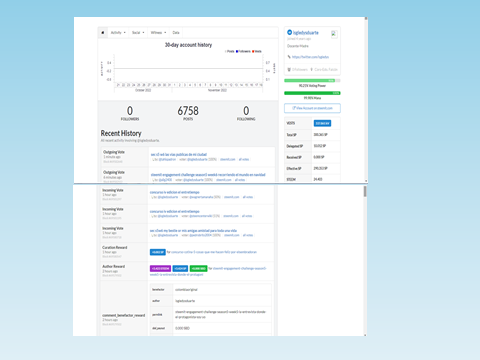Click the blue VESTS value badge
The image size is (480, 360).
point(322,123)
